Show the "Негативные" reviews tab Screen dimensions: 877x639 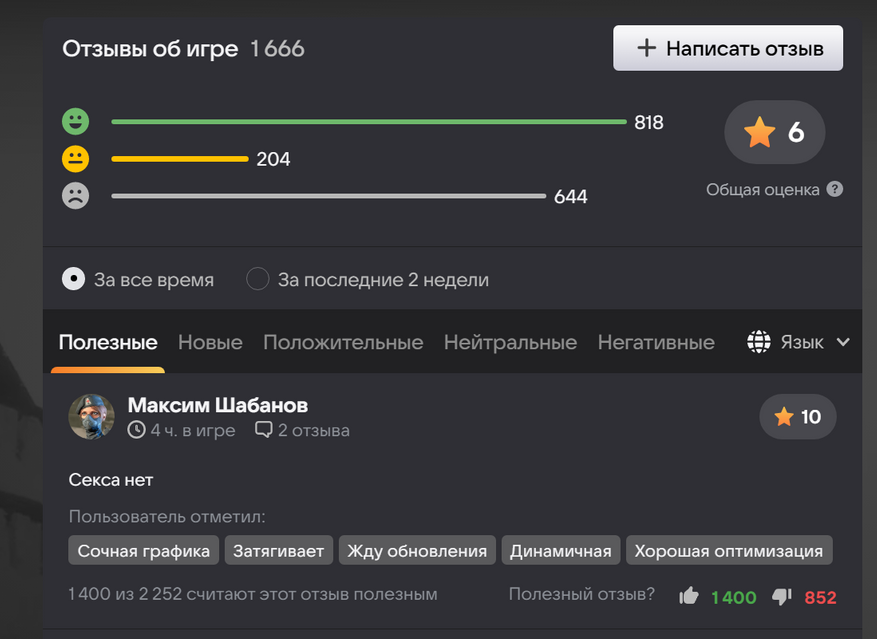[x=656, y=342]
